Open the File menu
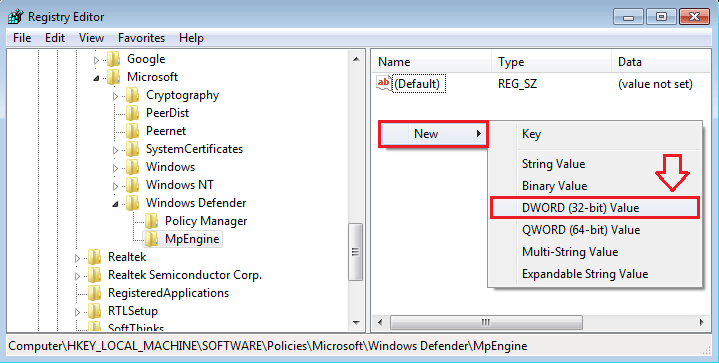Screen dimensions: 719x363 (x=22, y=38)
